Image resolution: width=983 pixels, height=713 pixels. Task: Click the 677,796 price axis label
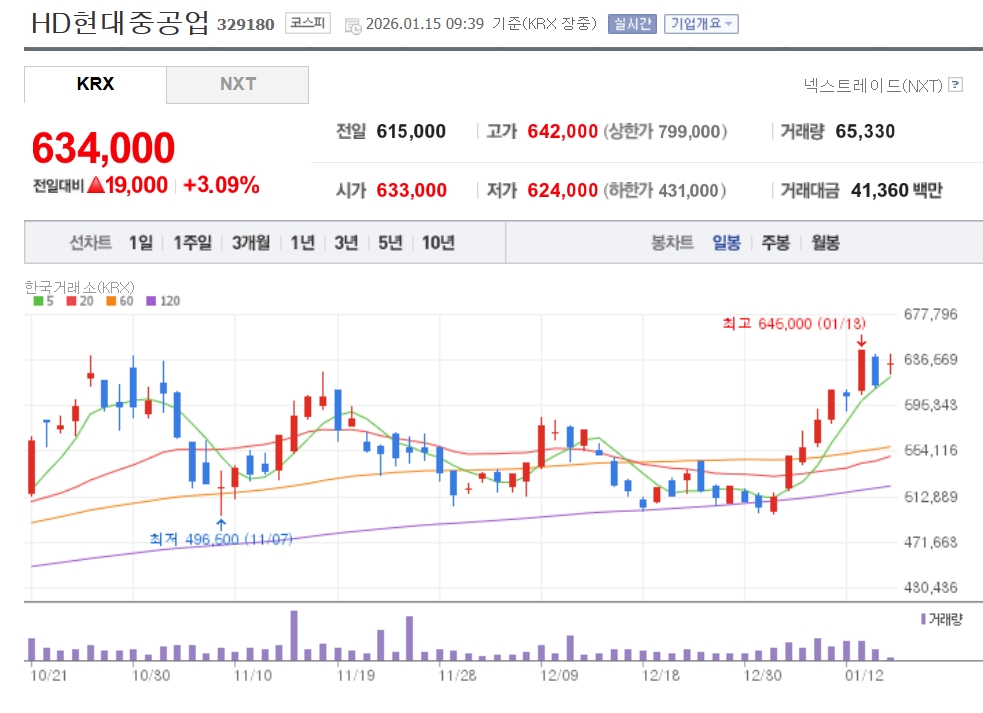click(x=930, y=314)
